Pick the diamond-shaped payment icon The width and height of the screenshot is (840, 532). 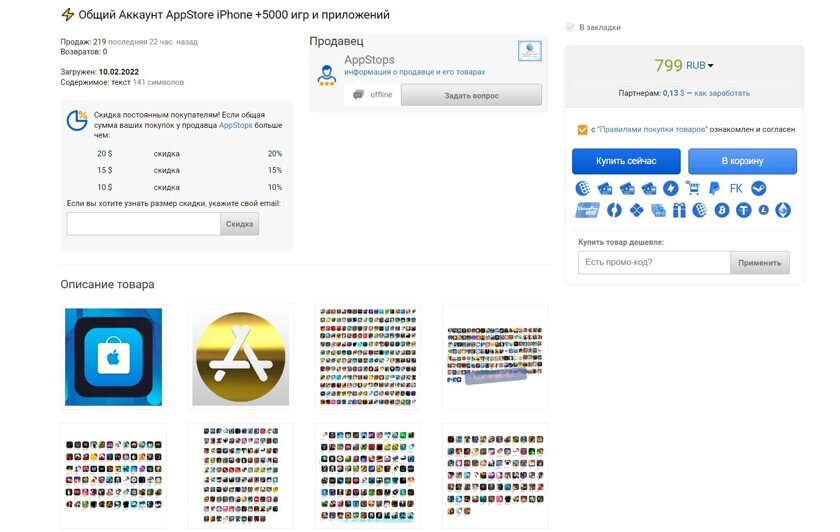point(636,210)
